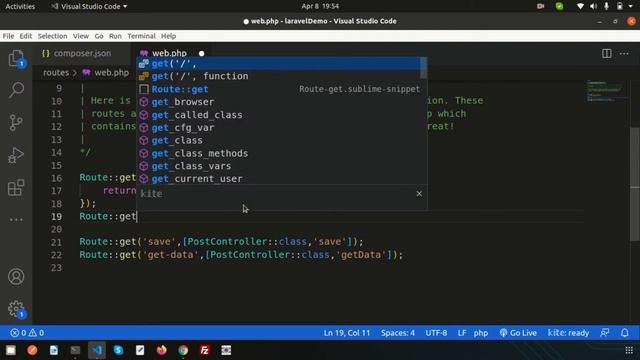Open the Explorer view in activity bar

pos(16,58)
